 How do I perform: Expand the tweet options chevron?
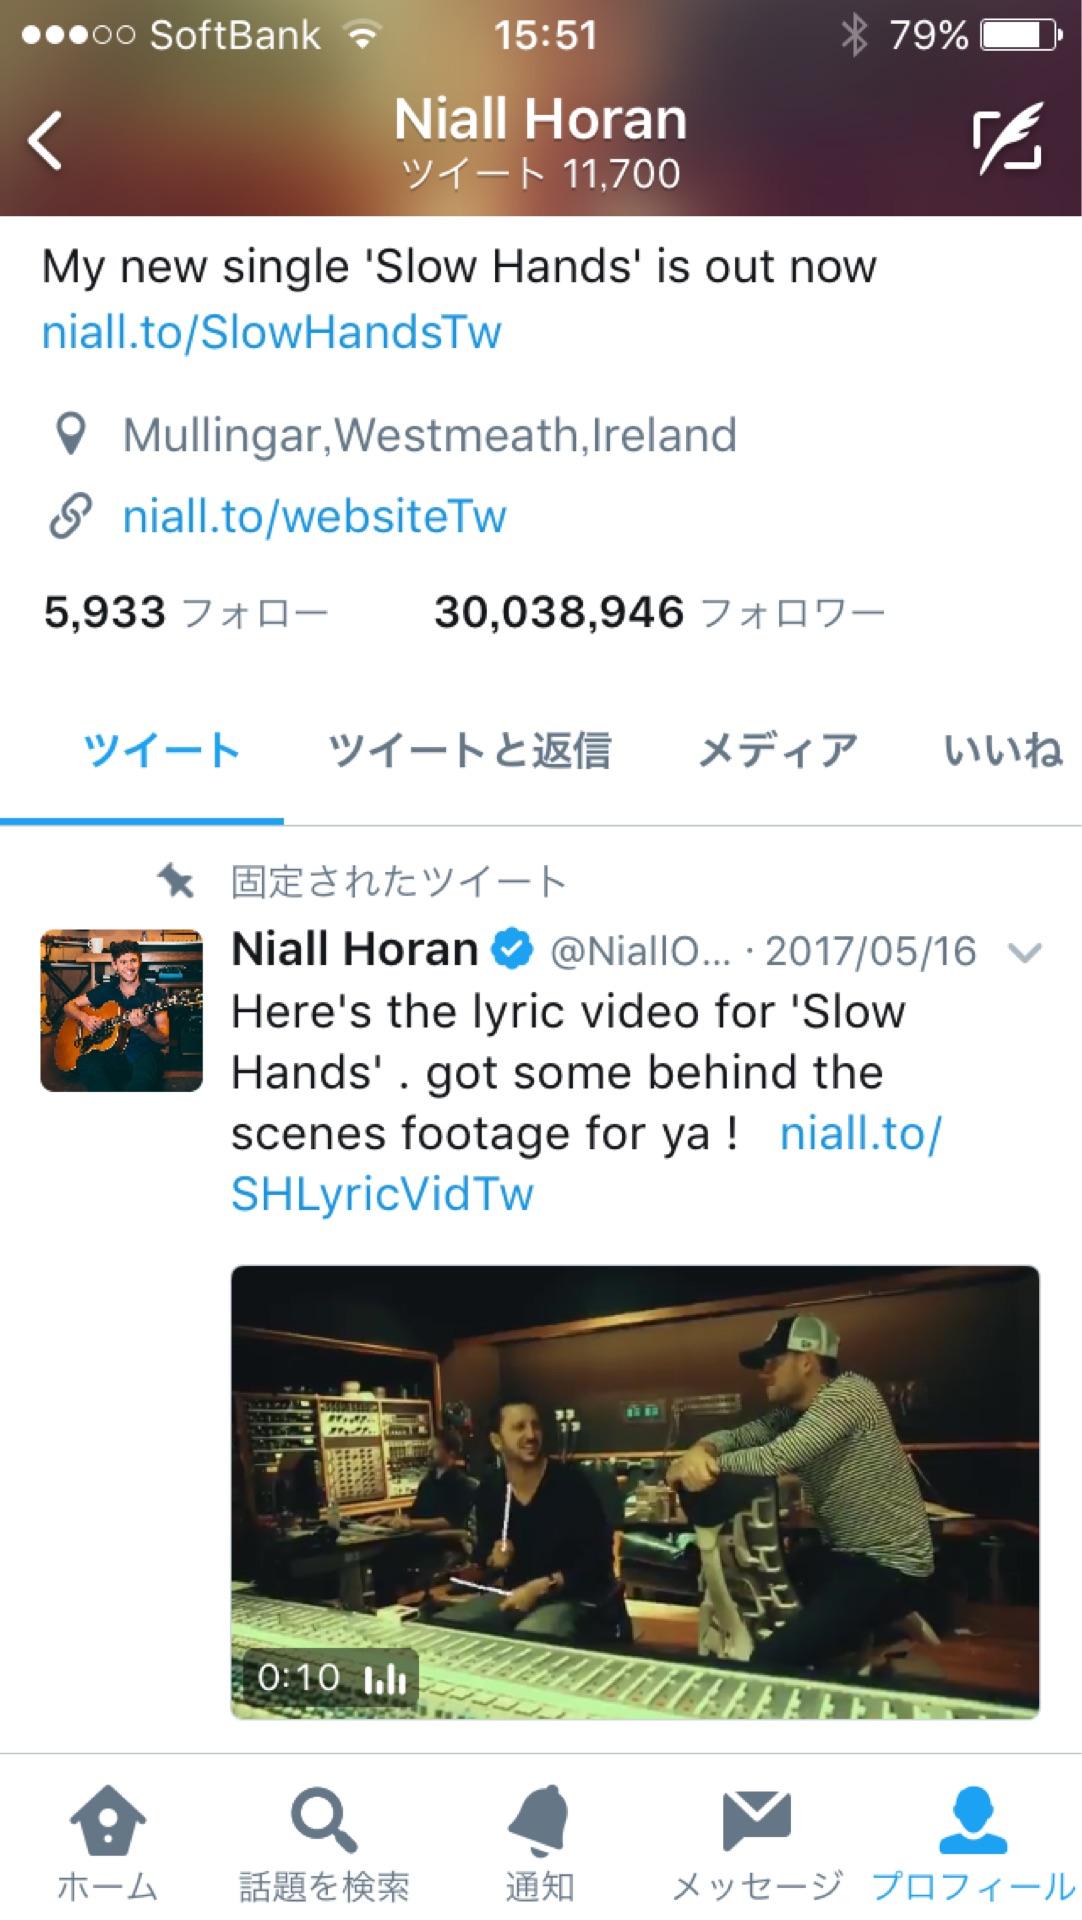(1025, 952)
